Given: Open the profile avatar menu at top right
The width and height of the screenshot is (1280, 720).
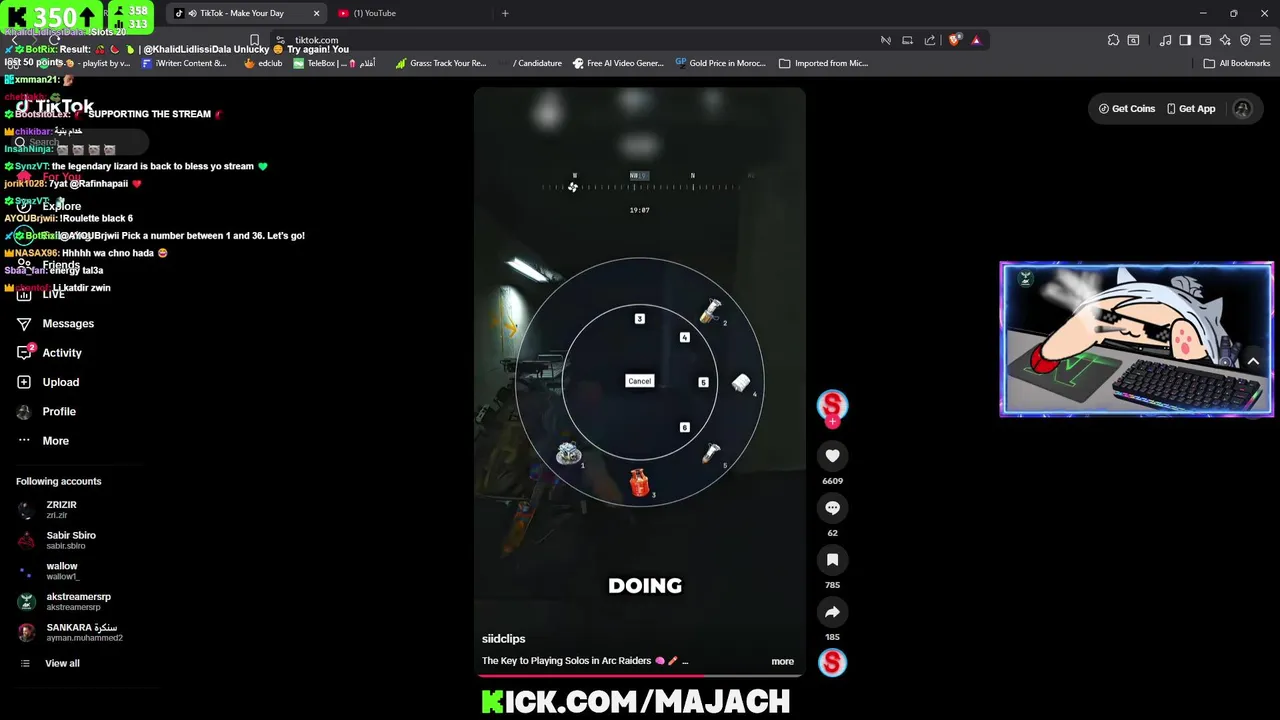Looking at the screenshot, I should point(1242,109).
